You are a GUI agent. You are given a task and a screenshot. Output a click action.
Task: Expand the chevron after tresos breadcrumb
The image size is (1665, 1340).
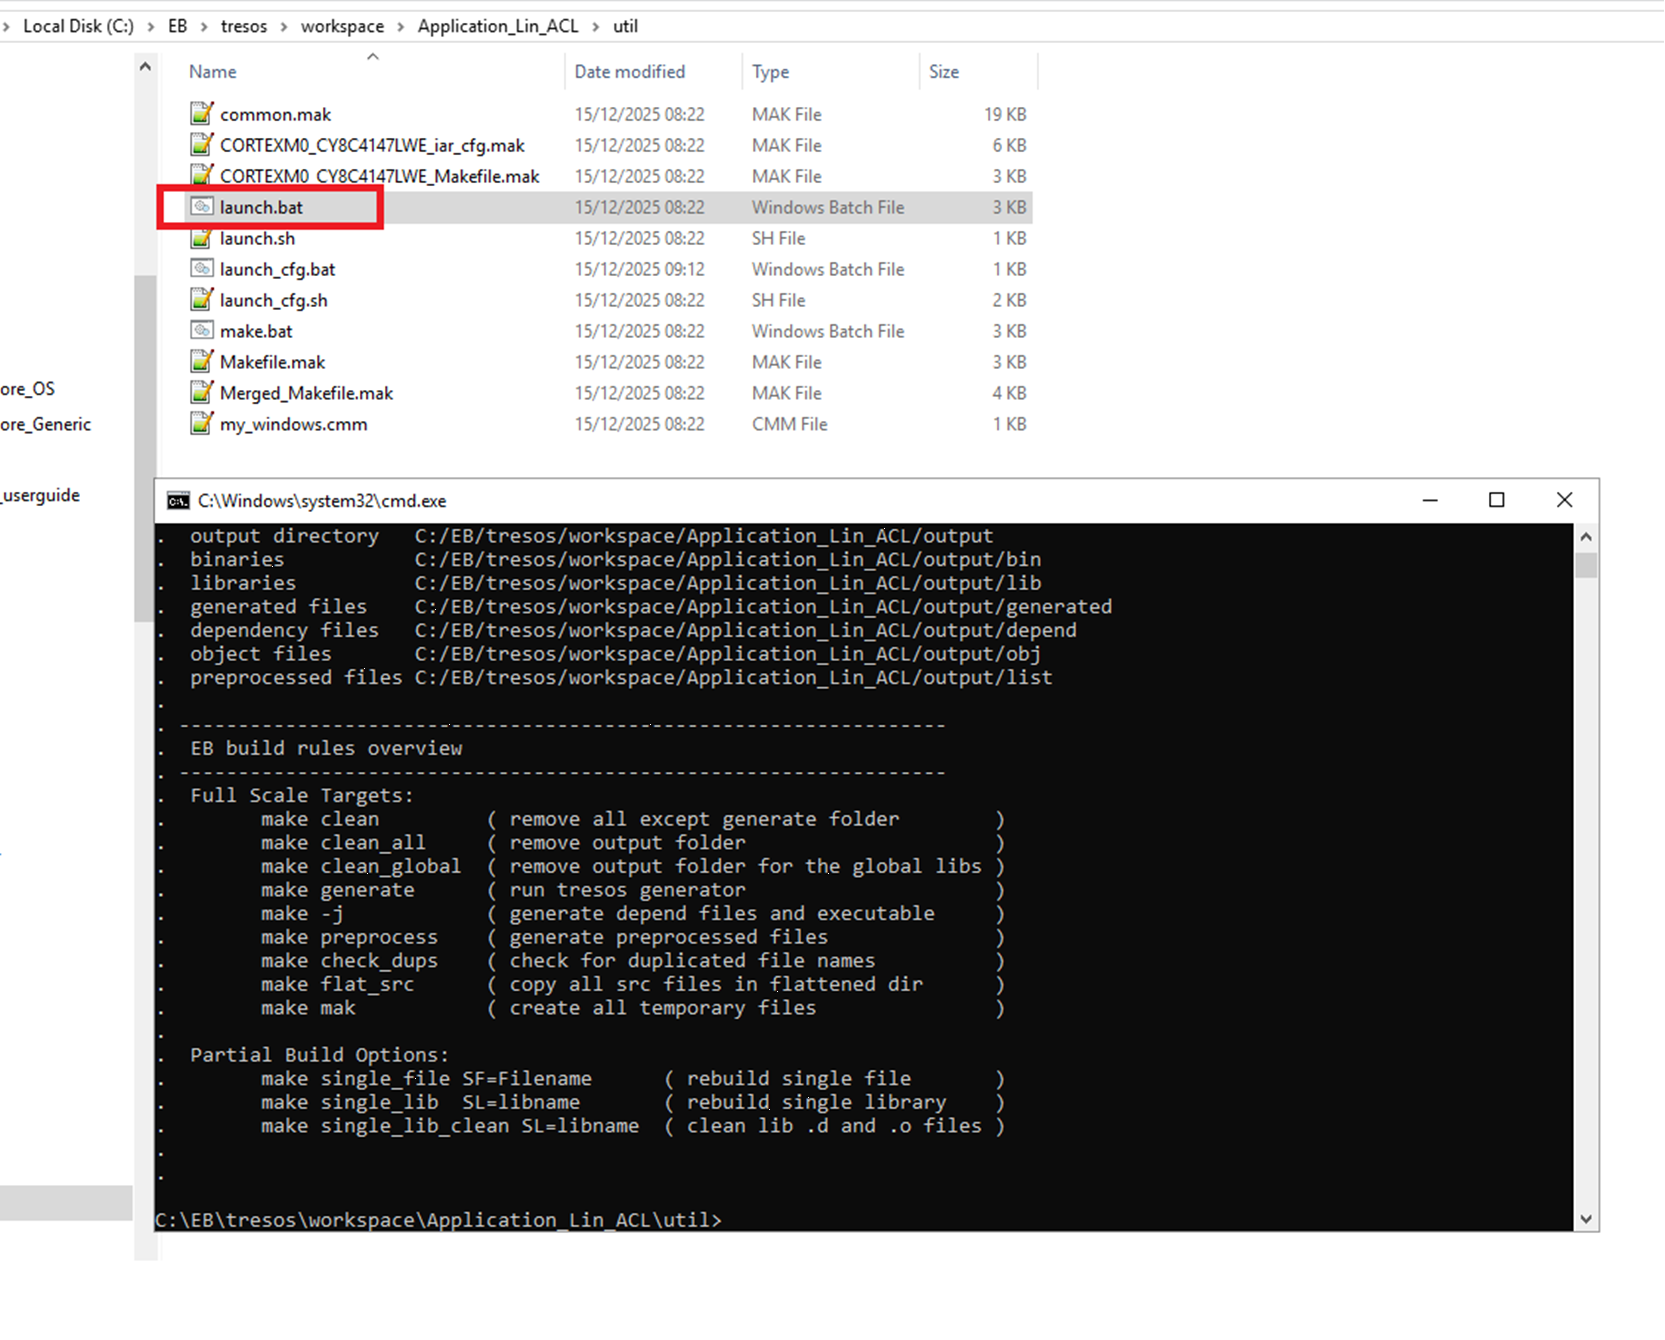pyautogui.click(x=284, y=26)
